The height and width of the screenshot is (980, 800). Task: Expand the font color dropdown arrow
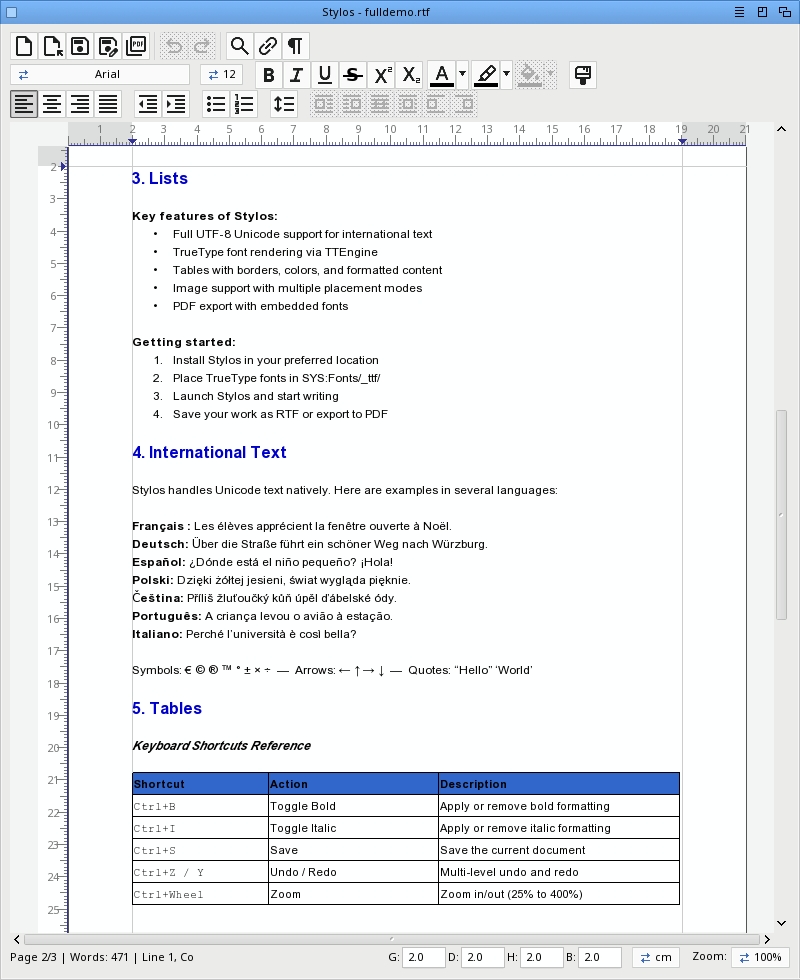click(462, 75)
